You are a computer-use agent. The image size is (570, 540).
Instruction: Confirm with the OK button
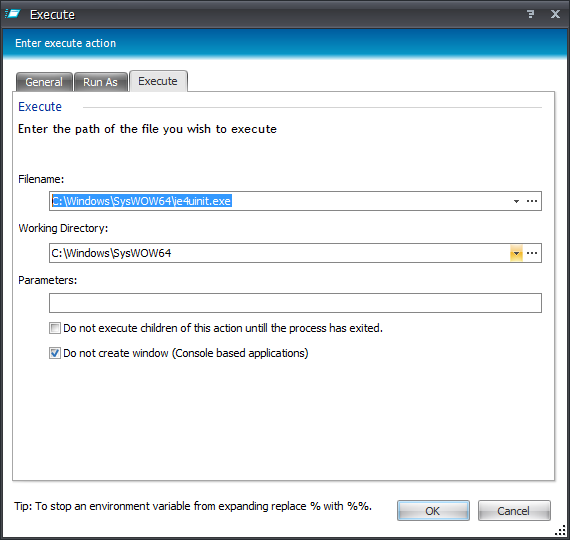433,511
